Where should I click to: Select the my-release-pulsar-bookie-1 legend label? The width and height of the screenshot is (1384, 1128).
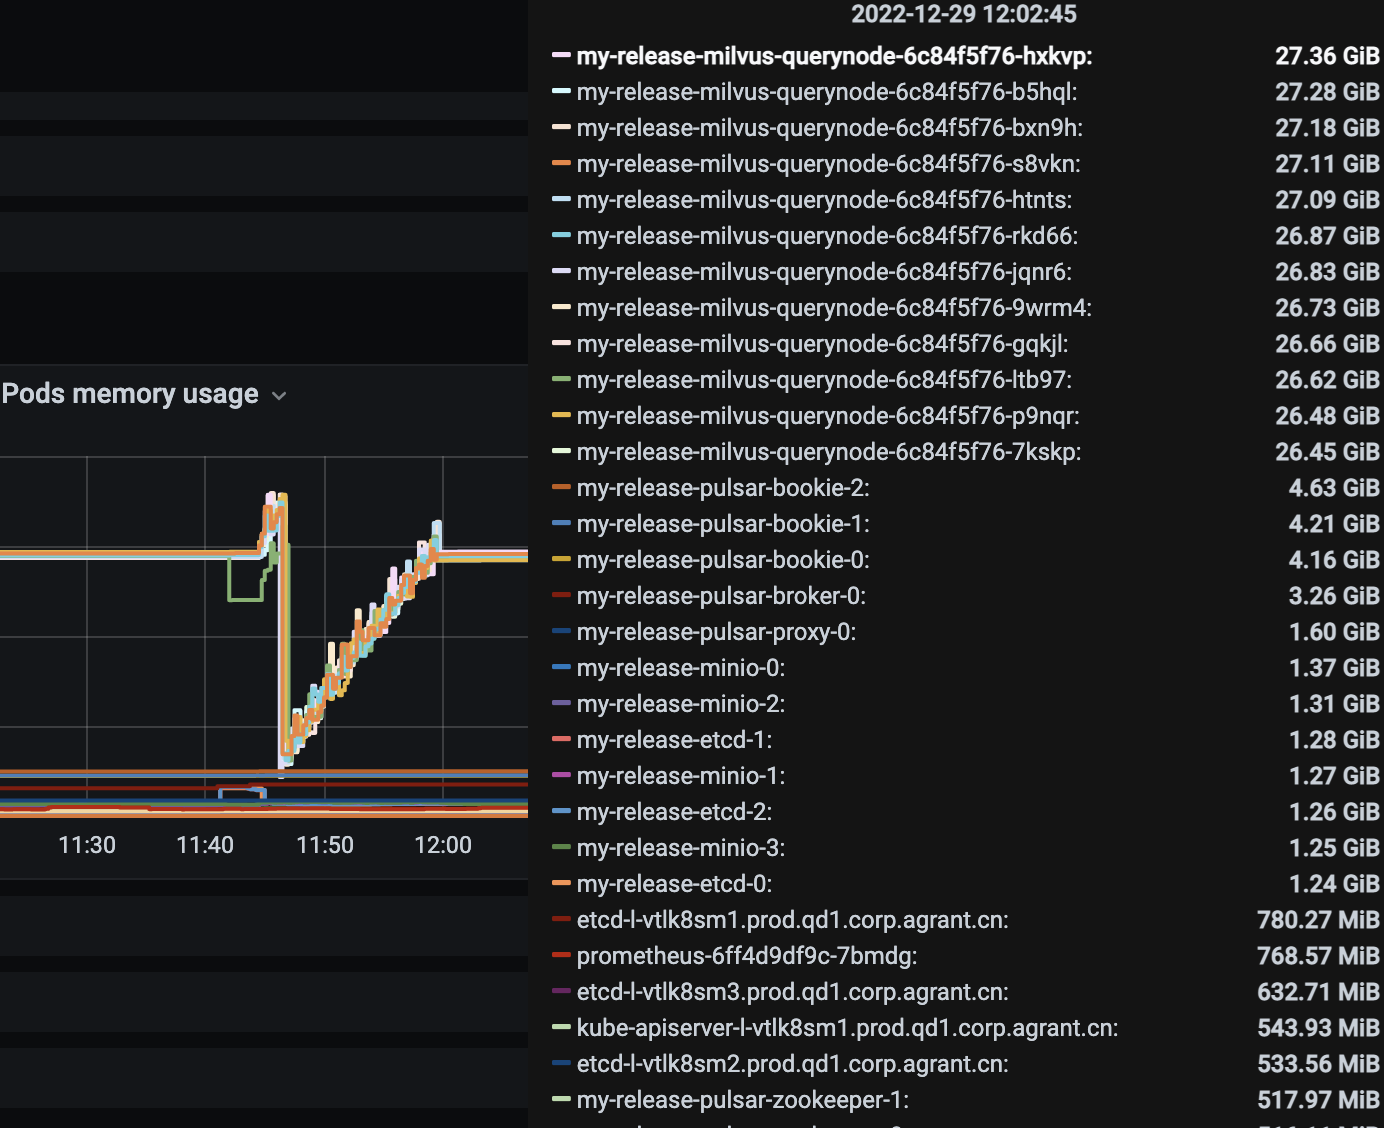pyautogui.click(x=722, y=523)
